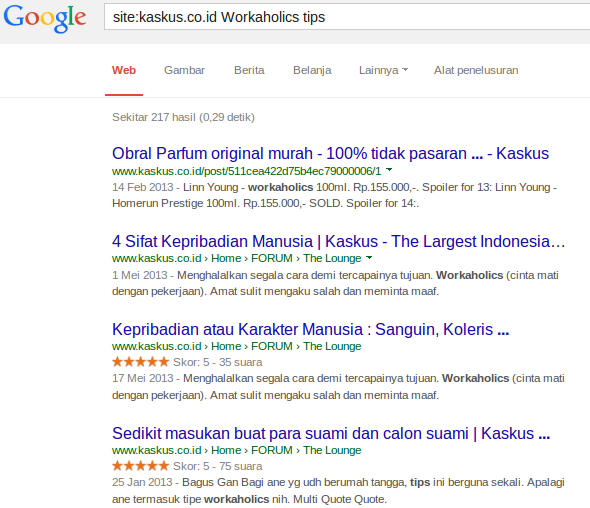Screen dimensions: 590x508
Task: Open result '4 Sifat Kepribadian Manusia'
Action: (x=338, y=241)
